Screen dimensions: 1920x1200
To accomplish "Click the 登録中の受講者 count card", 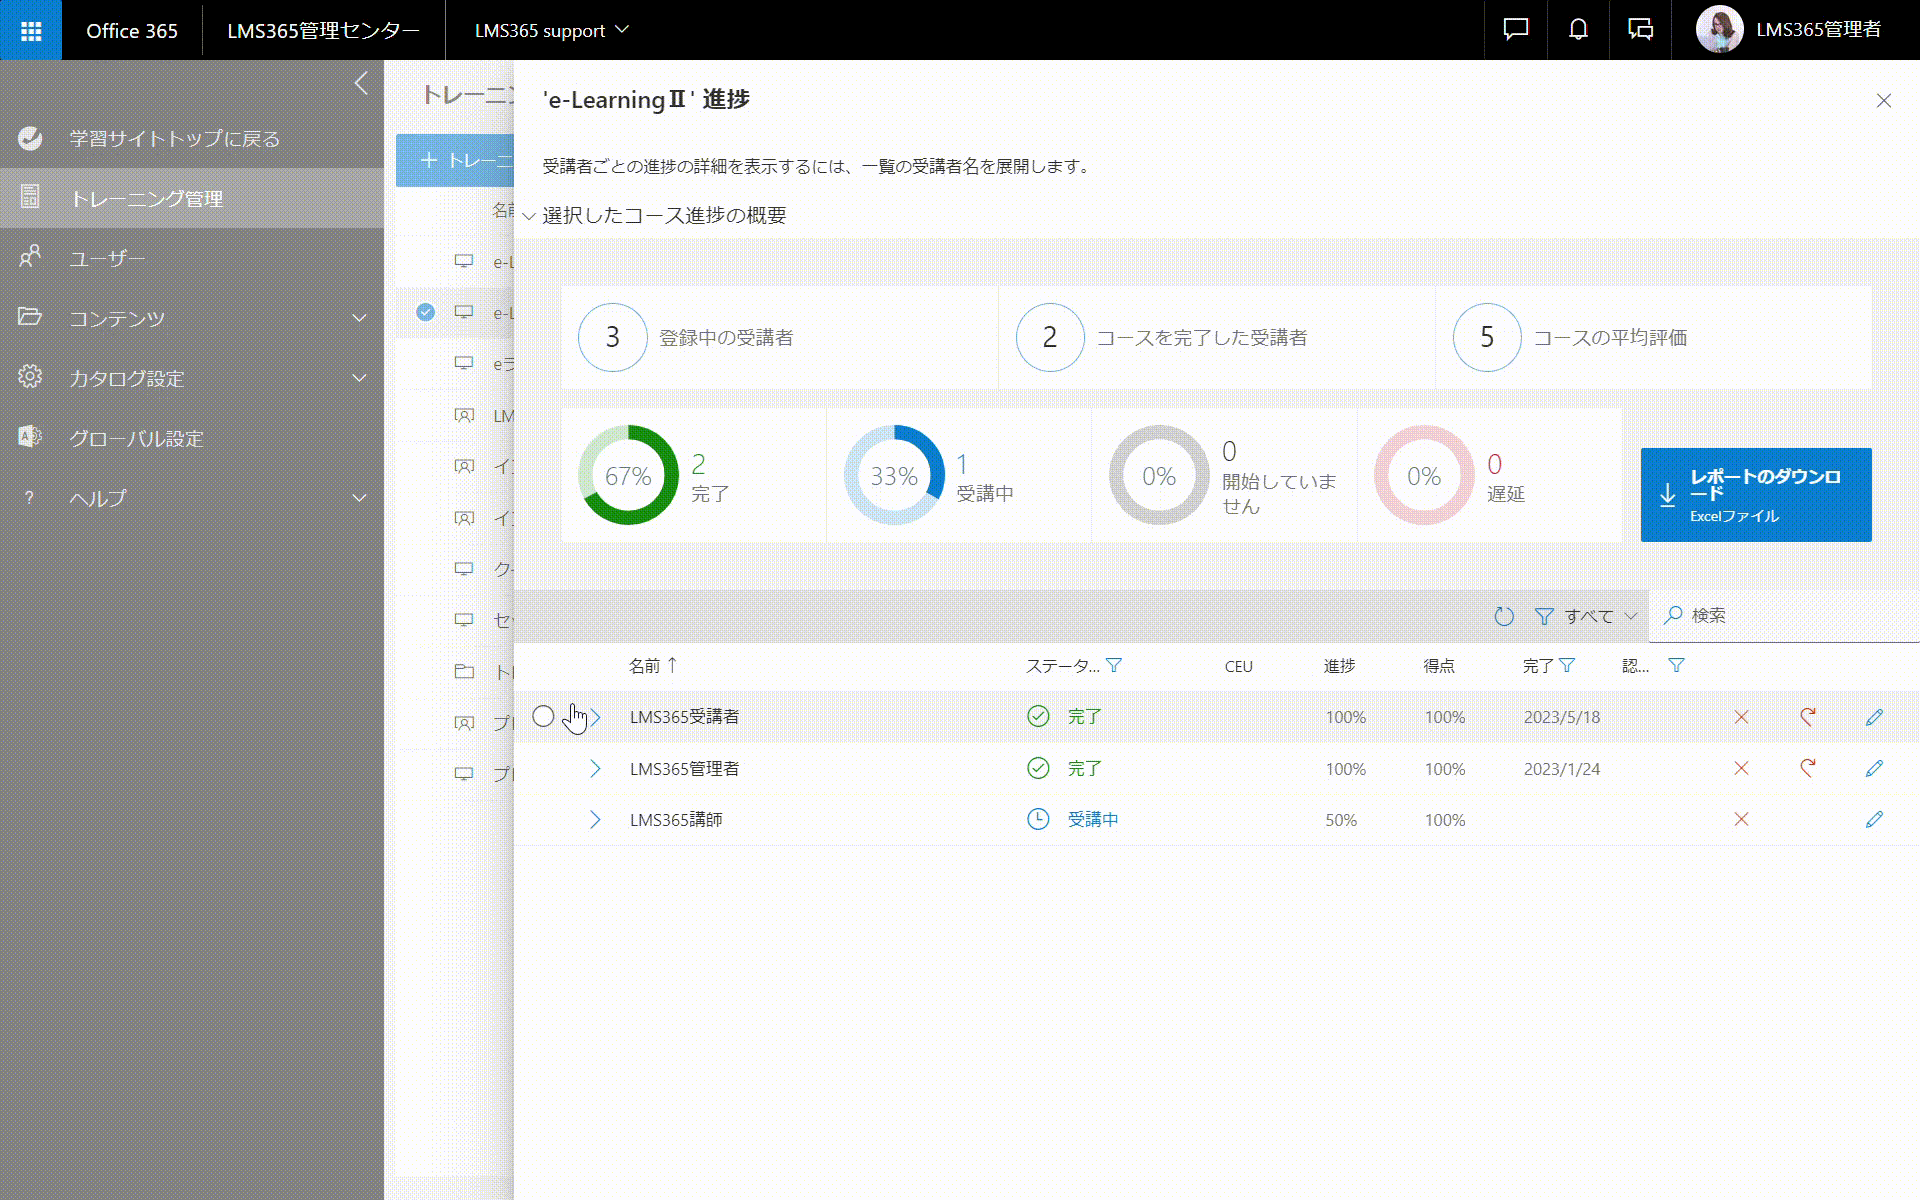I will [780, 337].
